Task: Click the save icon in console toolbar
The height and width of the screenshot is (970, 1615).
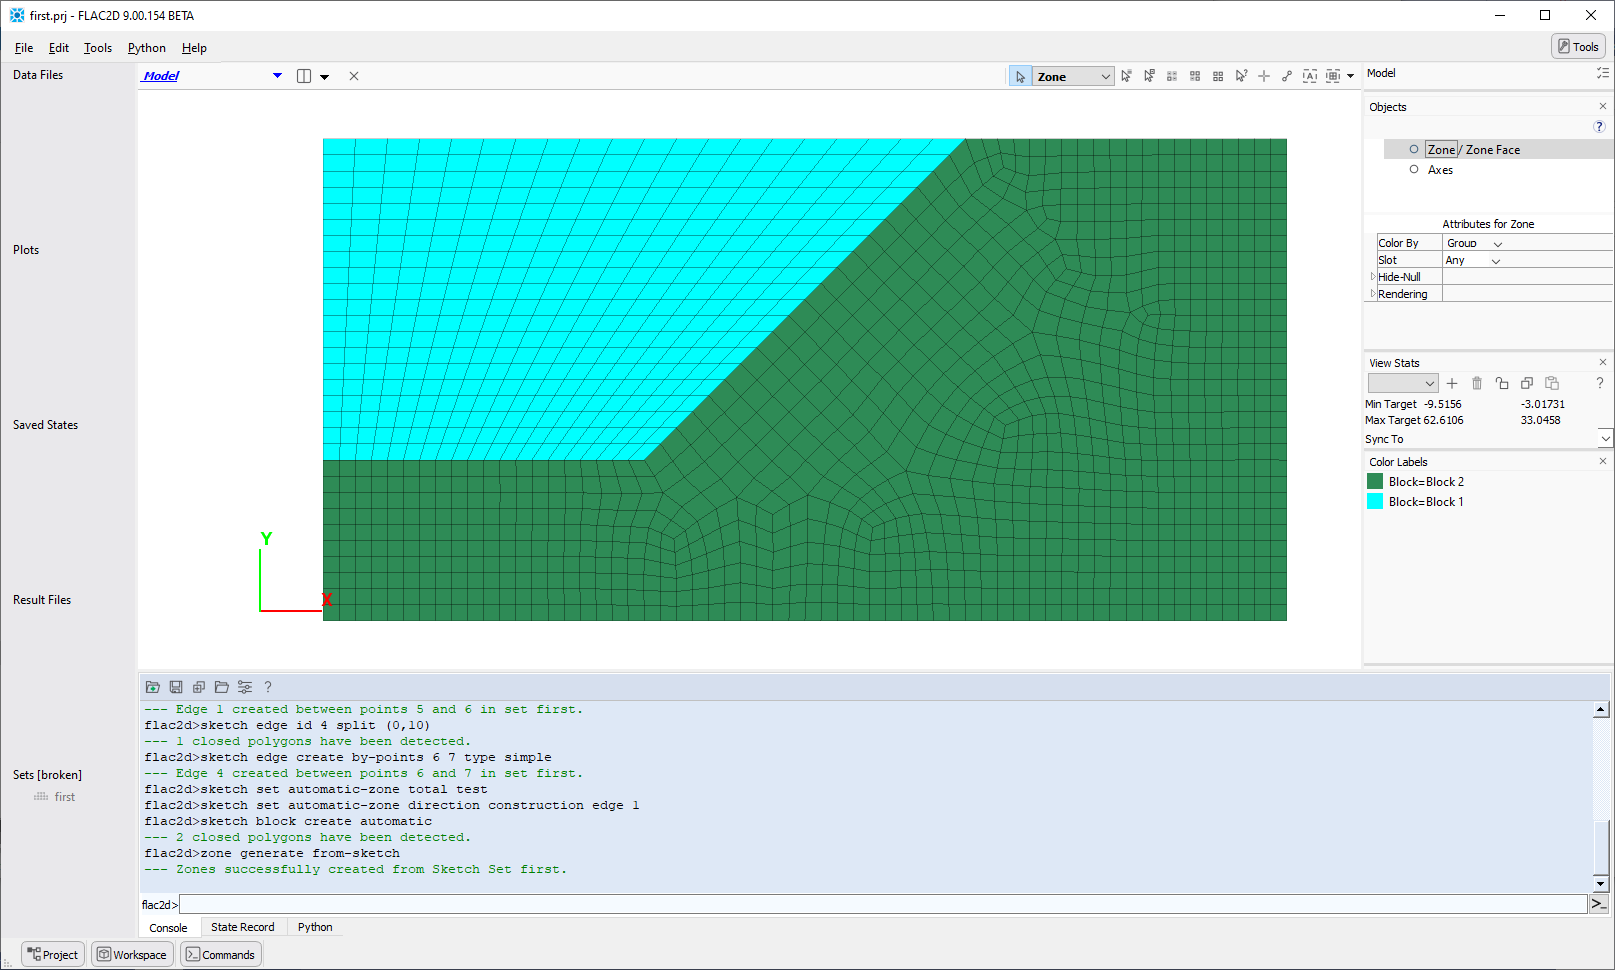Action: click(176, 687)
